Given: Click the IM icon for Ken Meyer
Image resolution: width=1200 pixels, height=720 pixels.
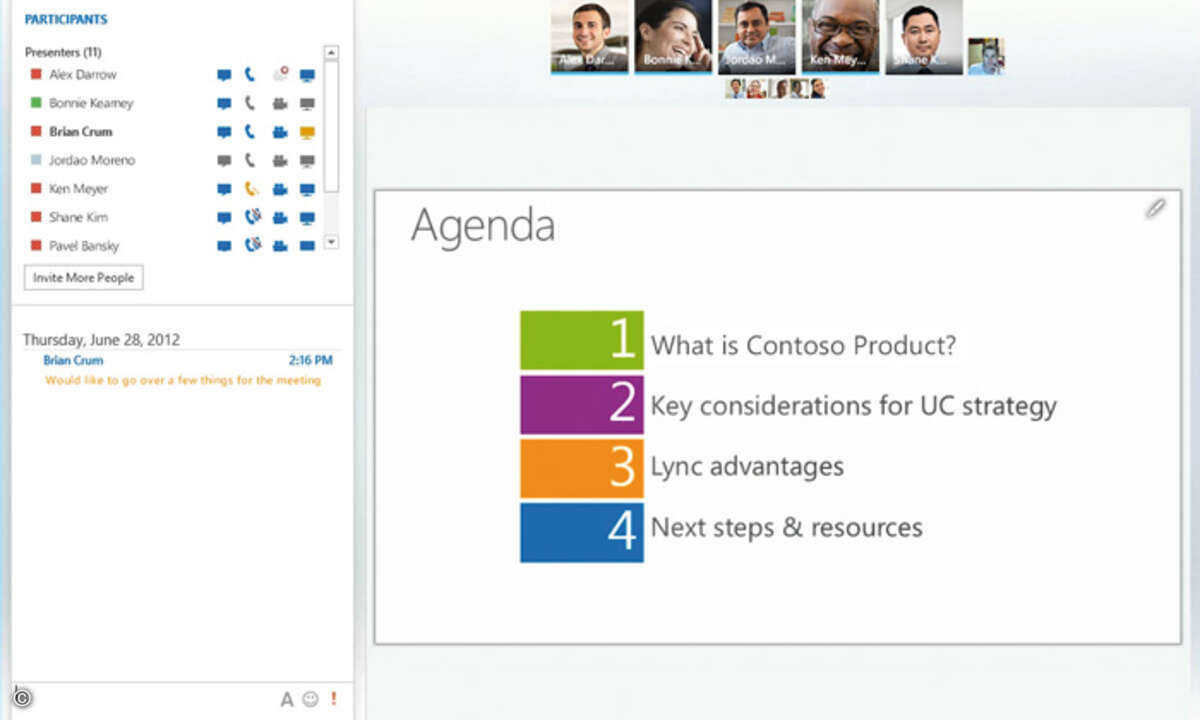Looking at the screenshot, I should coord(224,189).
